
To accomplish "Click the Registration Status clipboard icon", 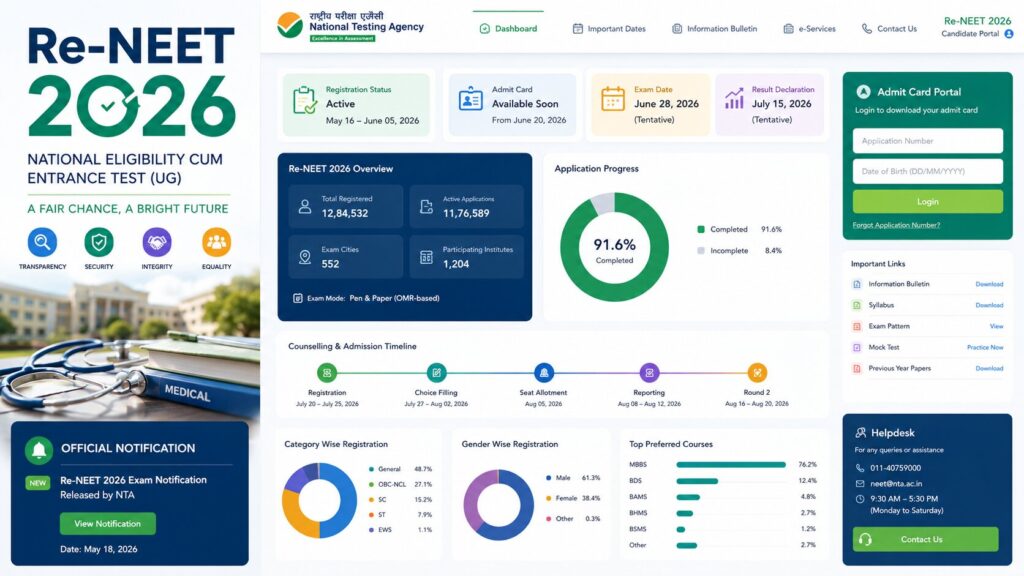I will click(x=305, y=101).
